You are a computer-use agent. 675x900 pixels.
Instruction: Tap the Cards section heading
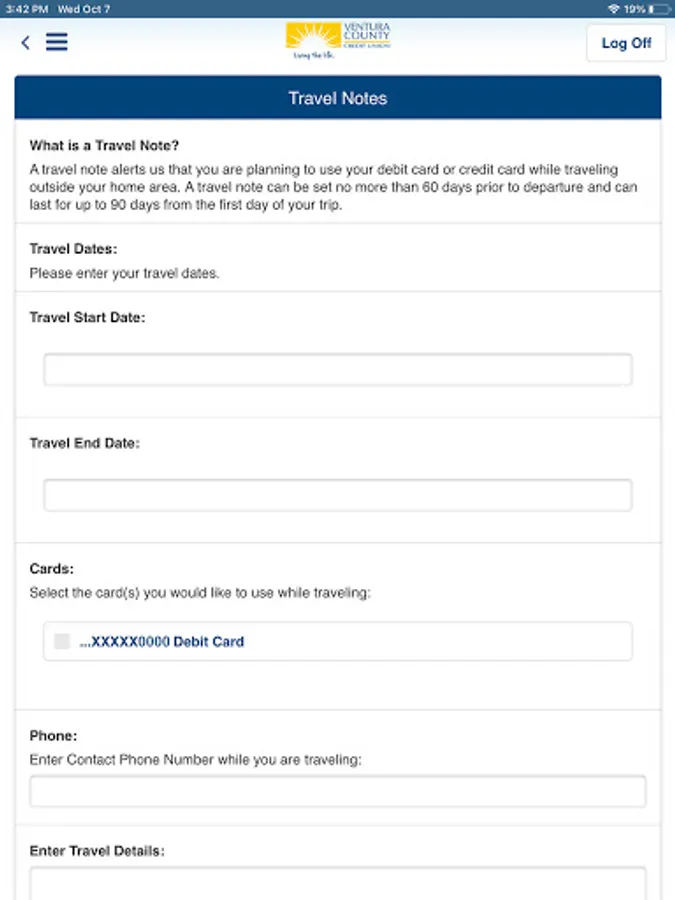click(x=51, y=569)
